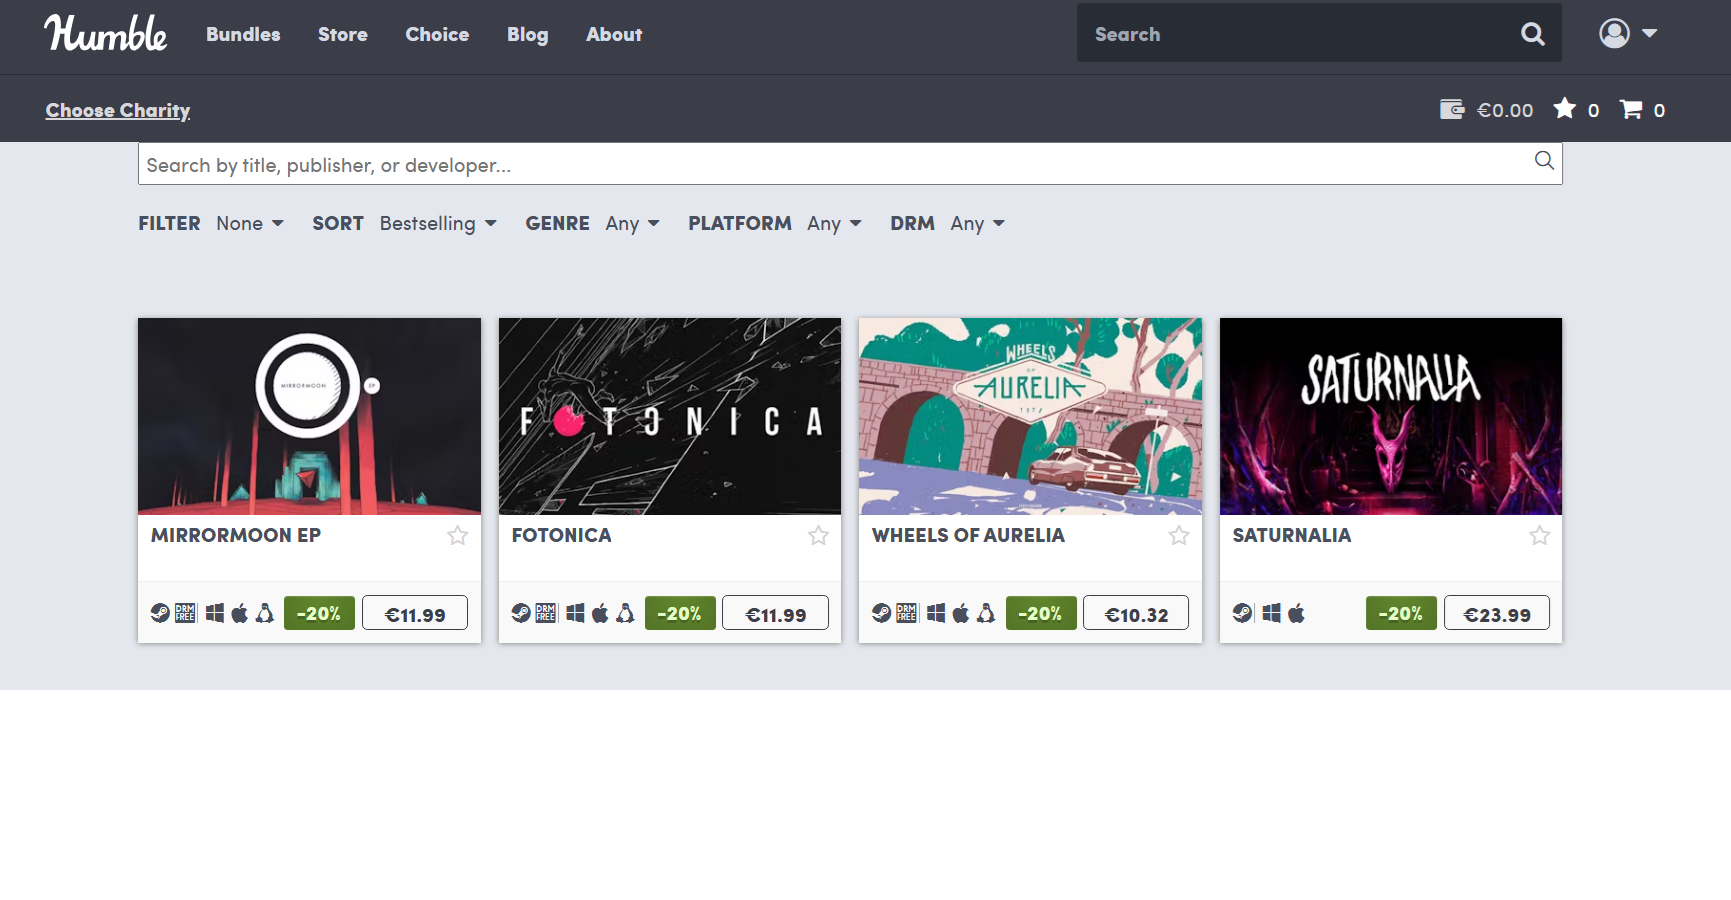The image size is (1731, 900).
Task: Click the wallet balance icon
Action: (x=1451, y=109)
